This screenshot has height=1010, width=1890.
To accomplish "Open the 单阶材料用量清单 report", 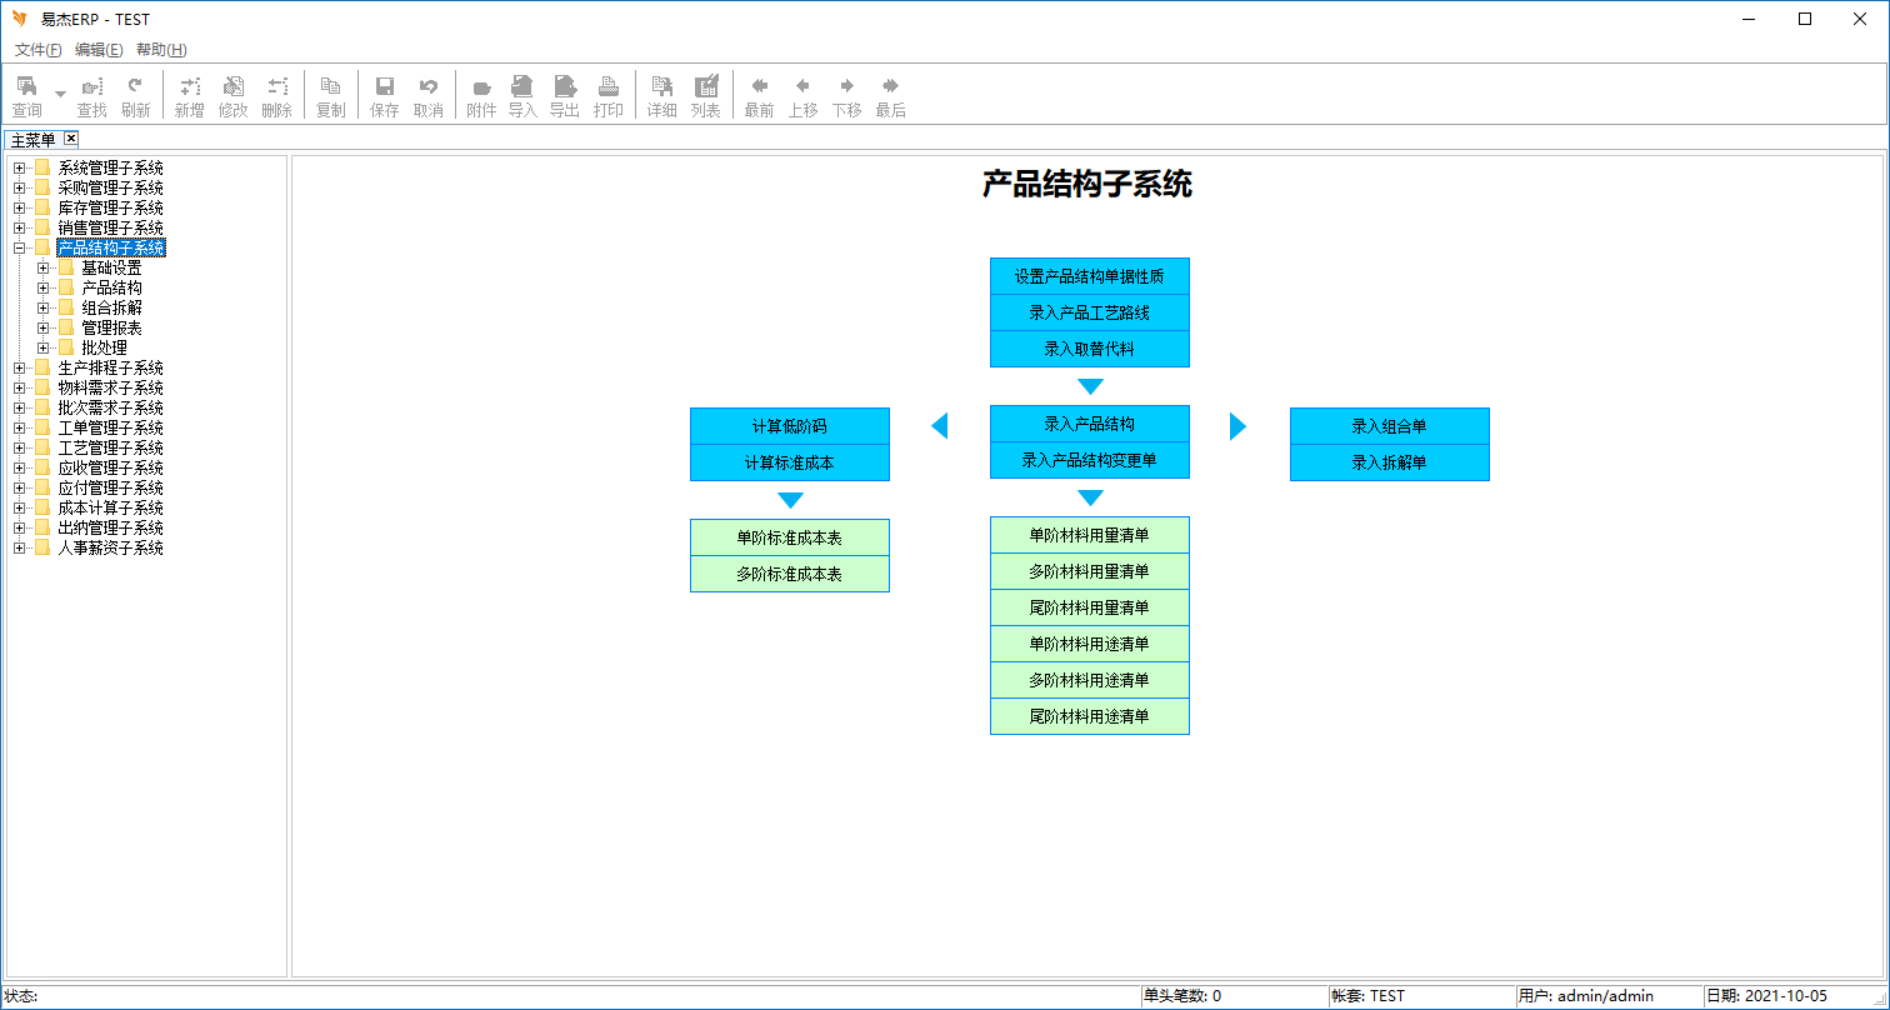I will 1089,535.
